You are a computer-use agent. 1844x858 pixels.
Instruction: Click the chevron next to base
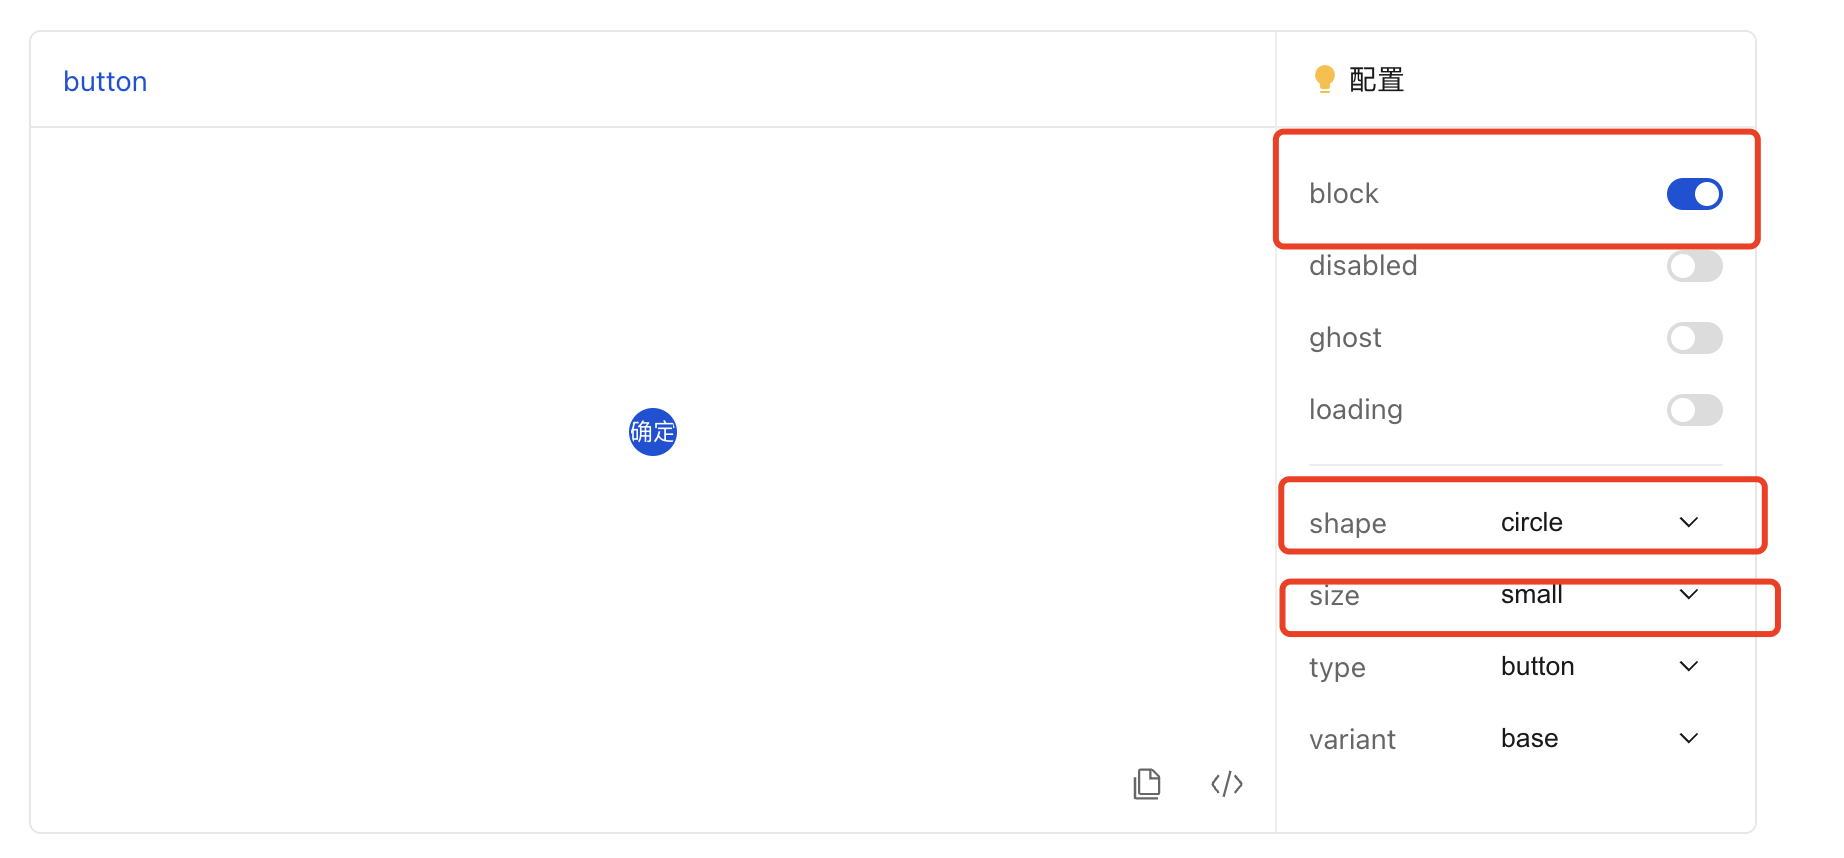(1688, 738)
